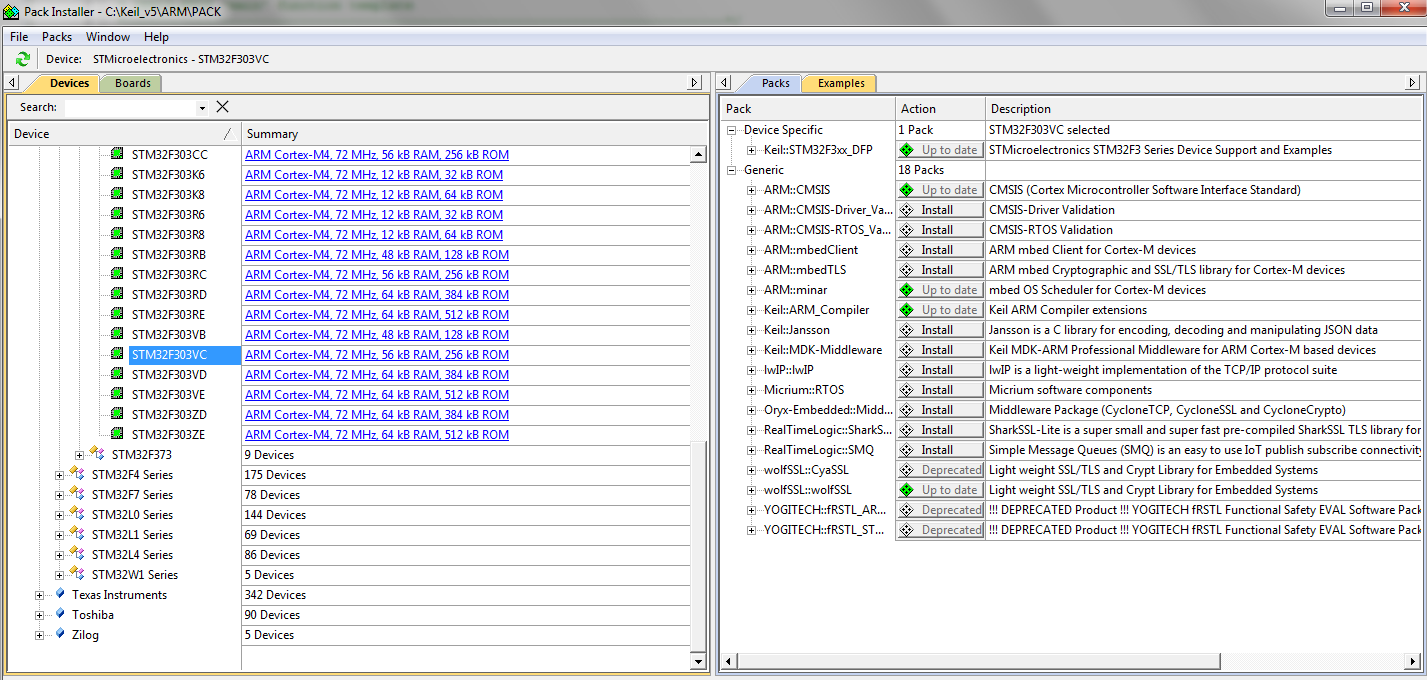Install the ARM::mbedClient pack

(940, 250)
